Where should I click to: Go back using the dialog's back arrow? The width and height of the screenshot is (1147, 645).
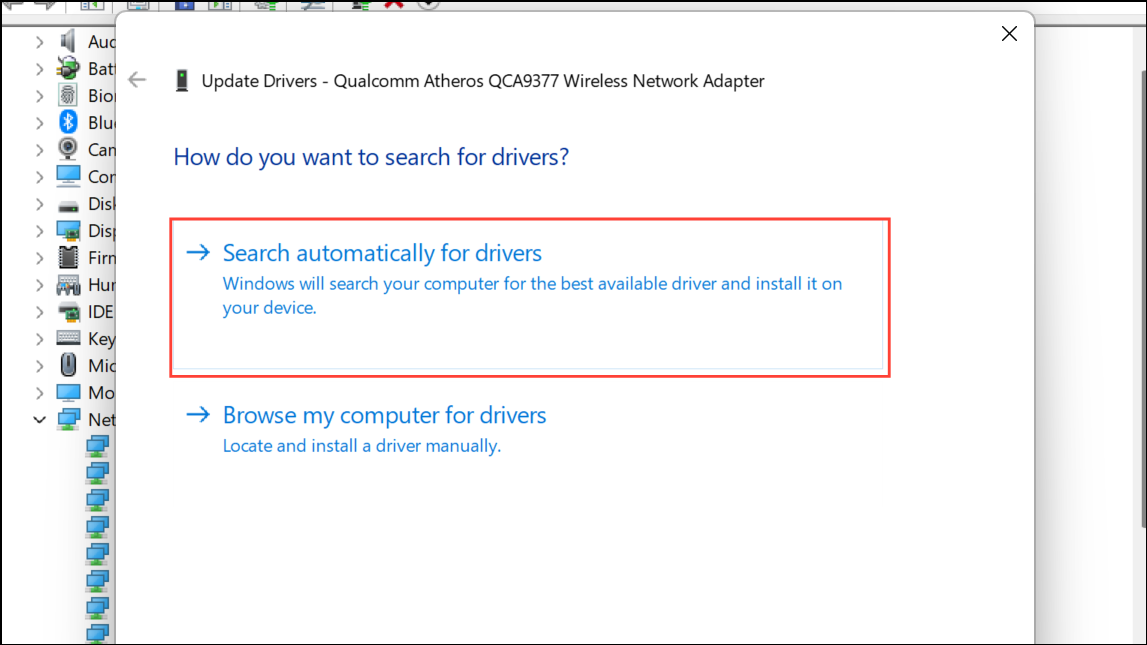point(137,80)
